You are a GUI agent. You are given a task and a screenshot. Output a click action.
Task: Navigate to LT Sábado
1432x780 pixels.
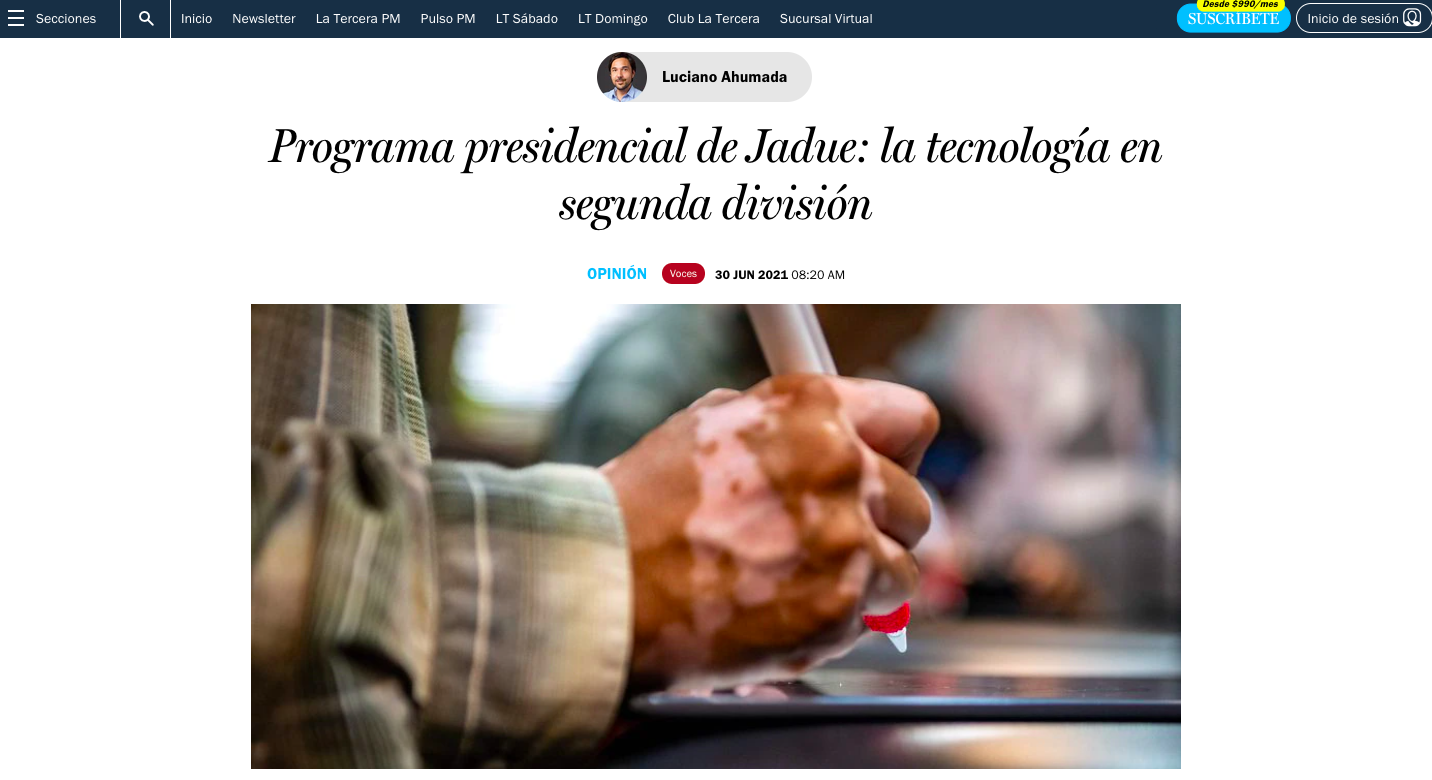[527, 19]
